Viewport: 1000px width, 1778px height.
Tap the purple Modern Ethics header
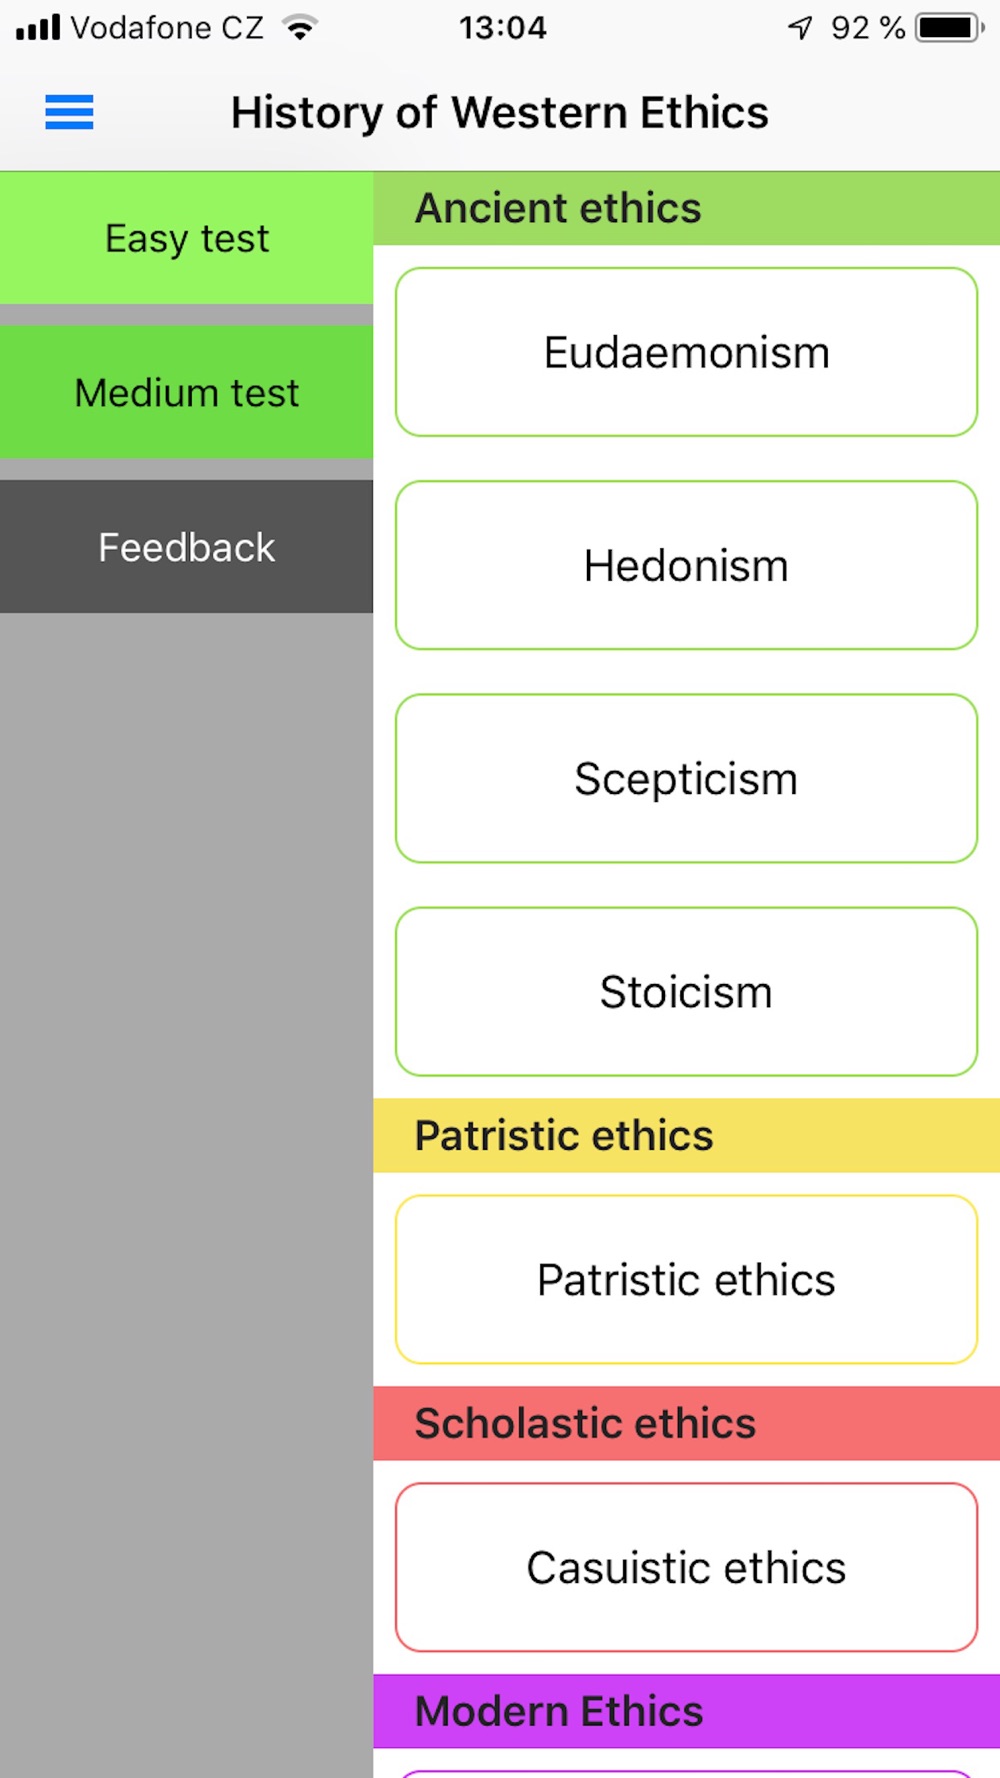coord(686,1711)
